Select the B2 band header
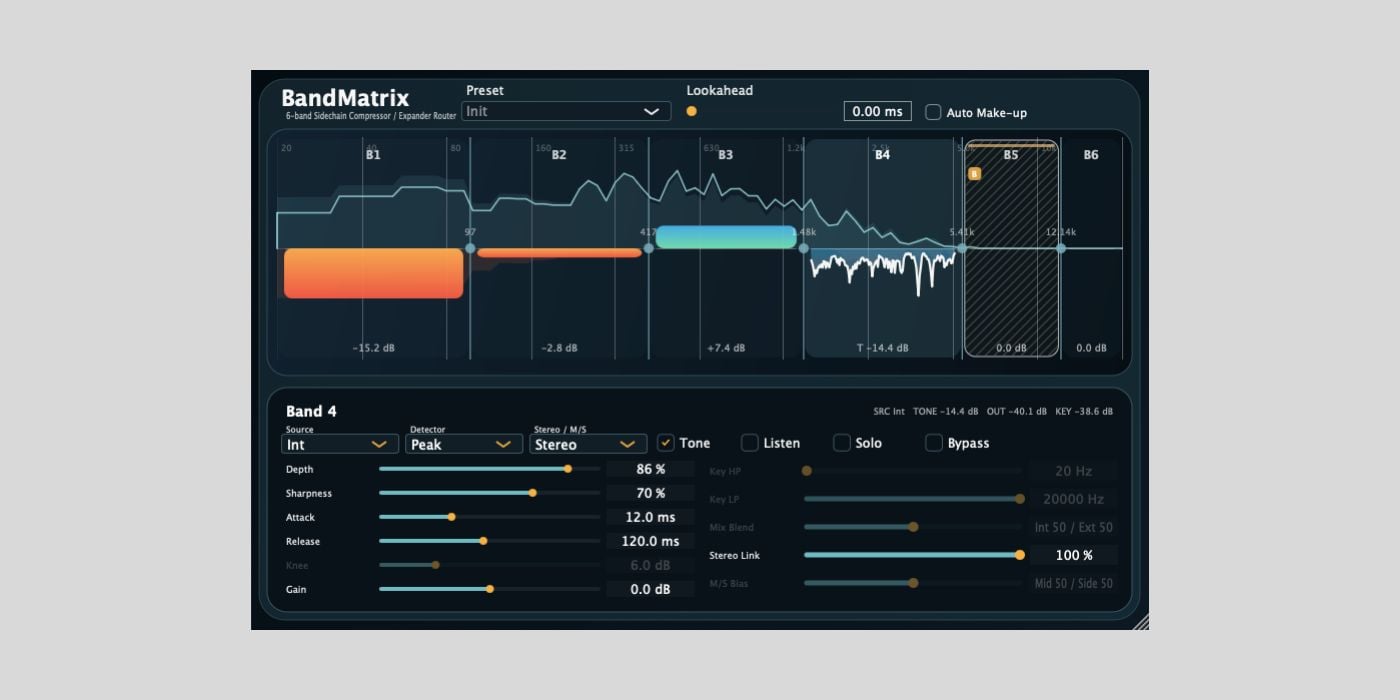Viewport: 1400px width, 700px height. [x=559, y=155]
